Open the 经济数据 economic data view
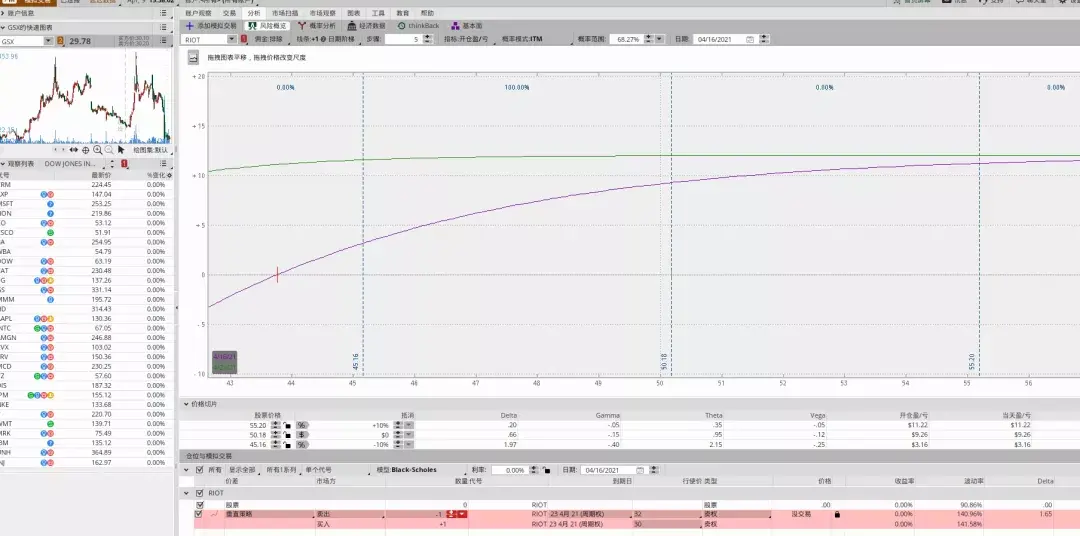This screenshot has width=1080, height=536. pyautogui.click(x=366, y=25)
